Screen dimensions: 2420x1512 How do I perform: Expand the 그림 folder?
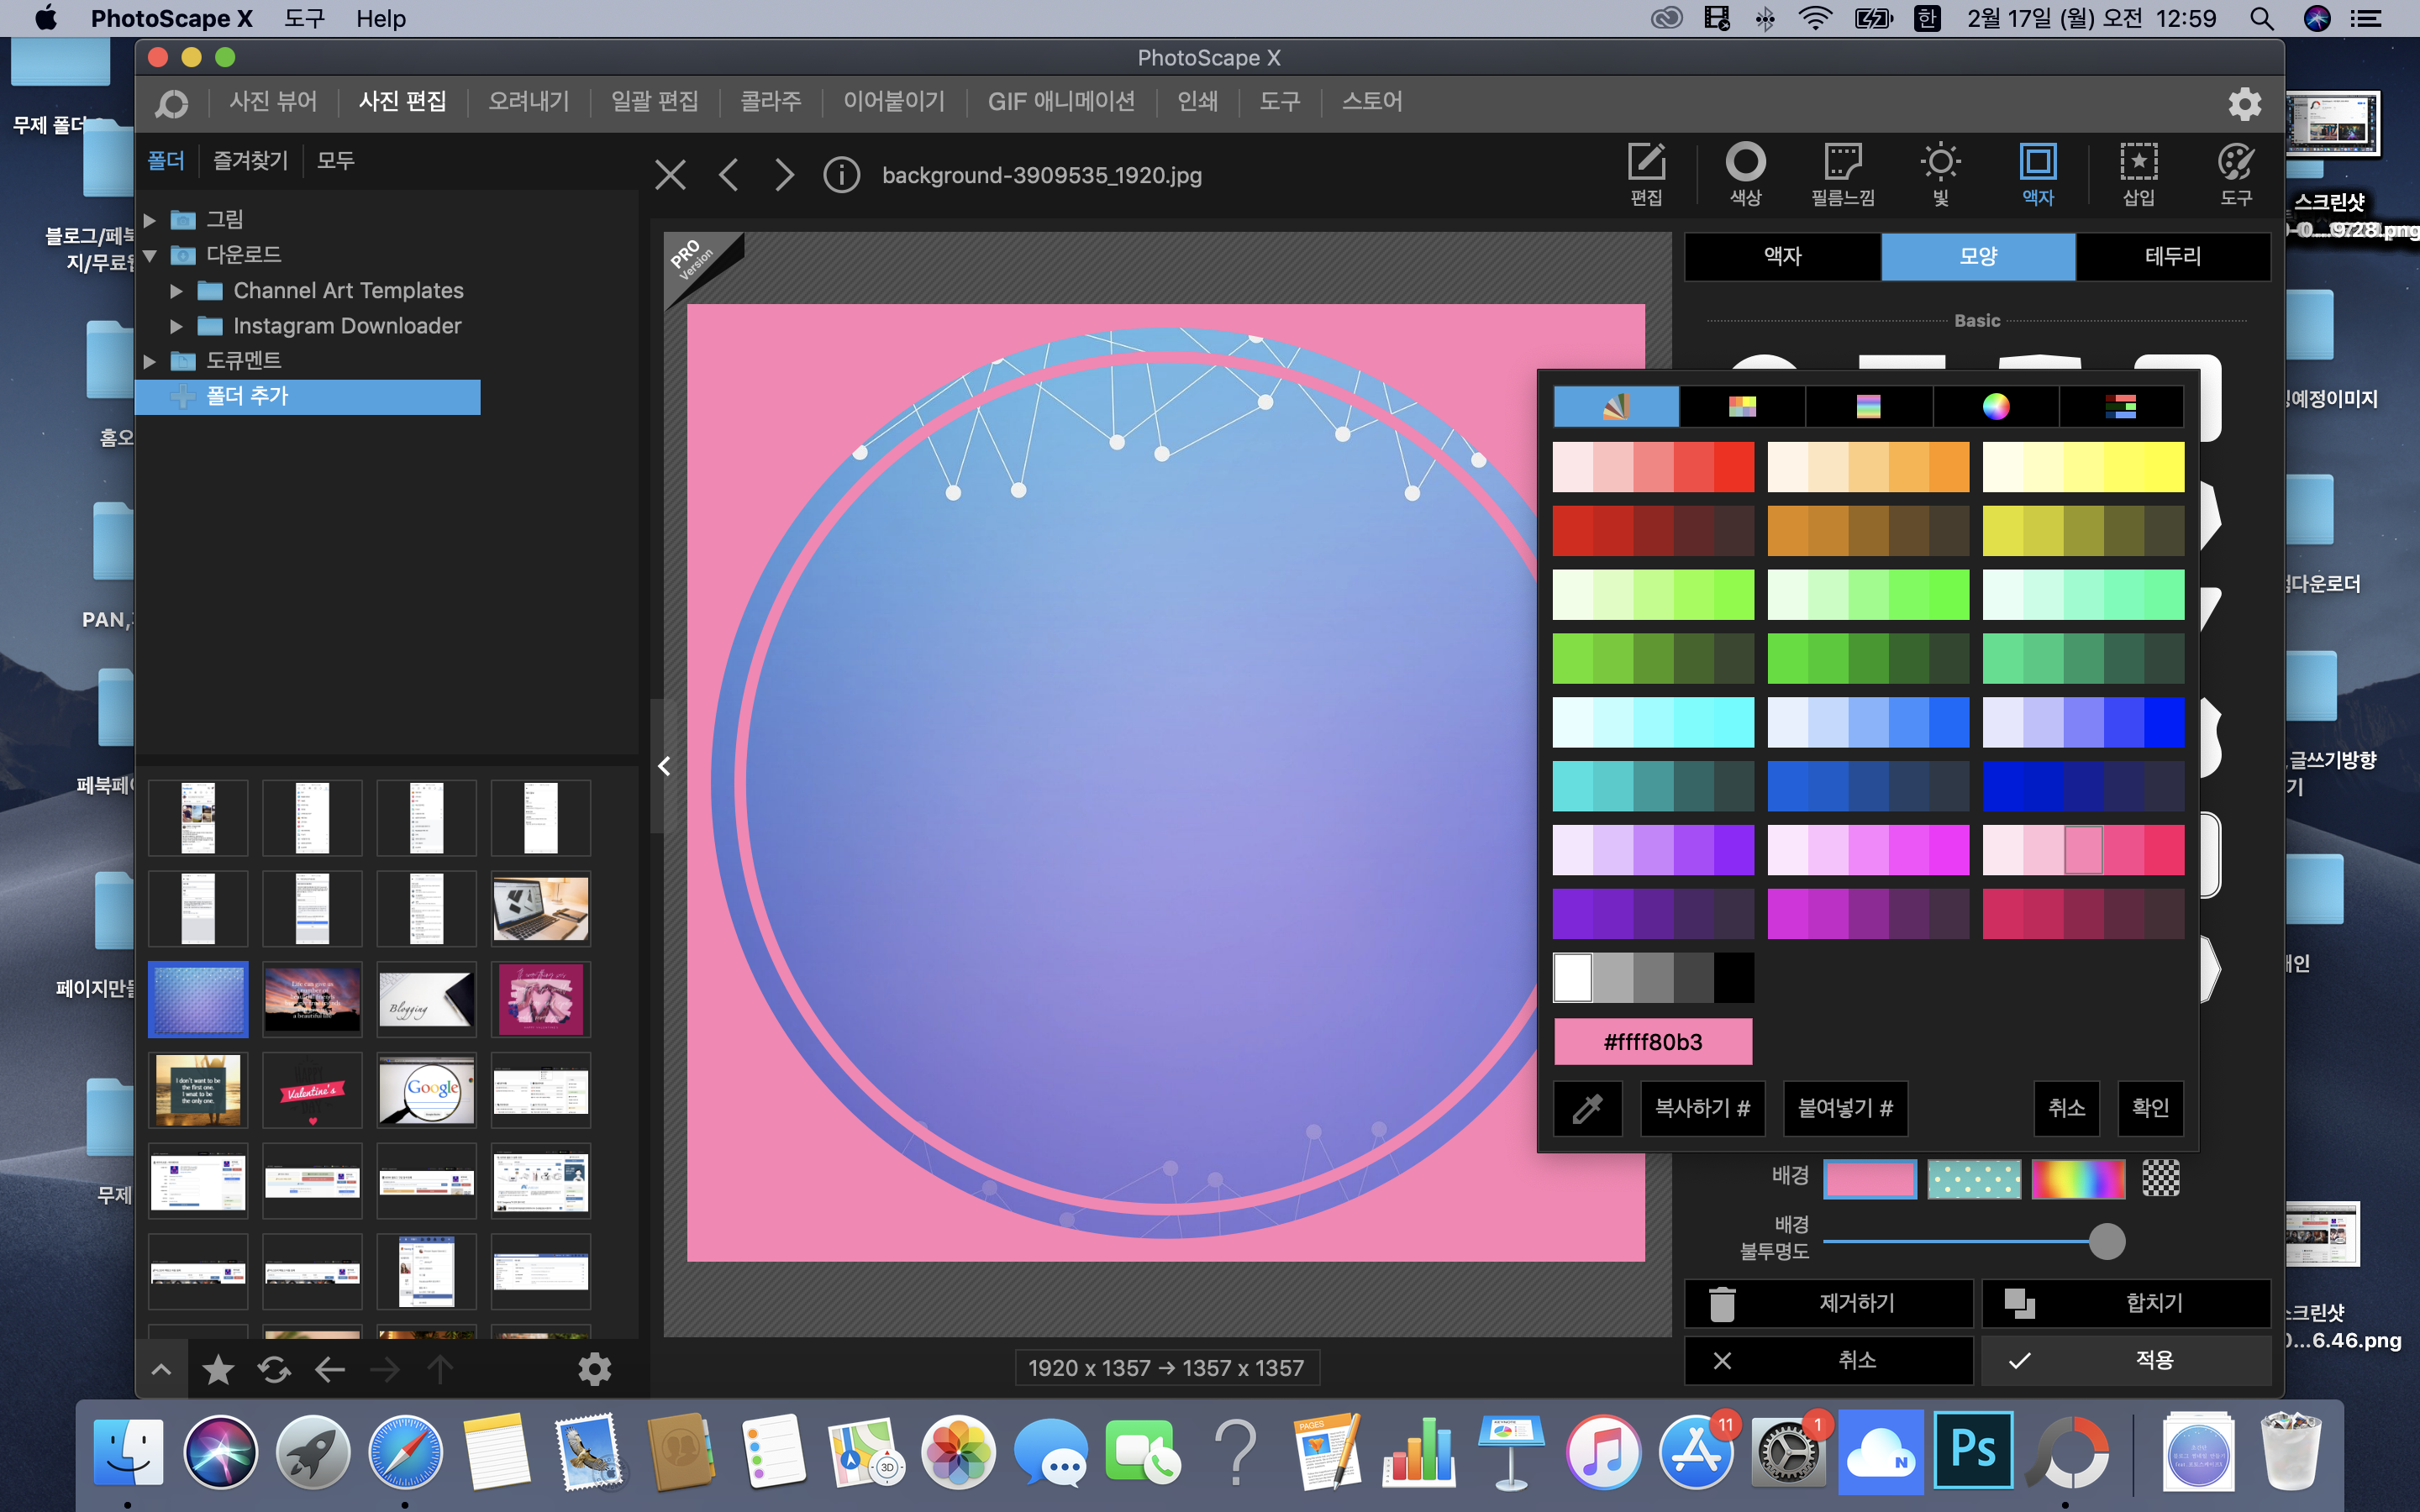coord(150,219)
